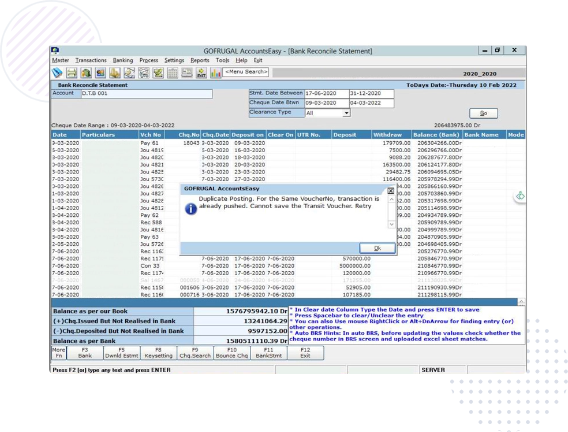Click the F11 BankStmt button
568x432 pixels.
pos(269,353)
